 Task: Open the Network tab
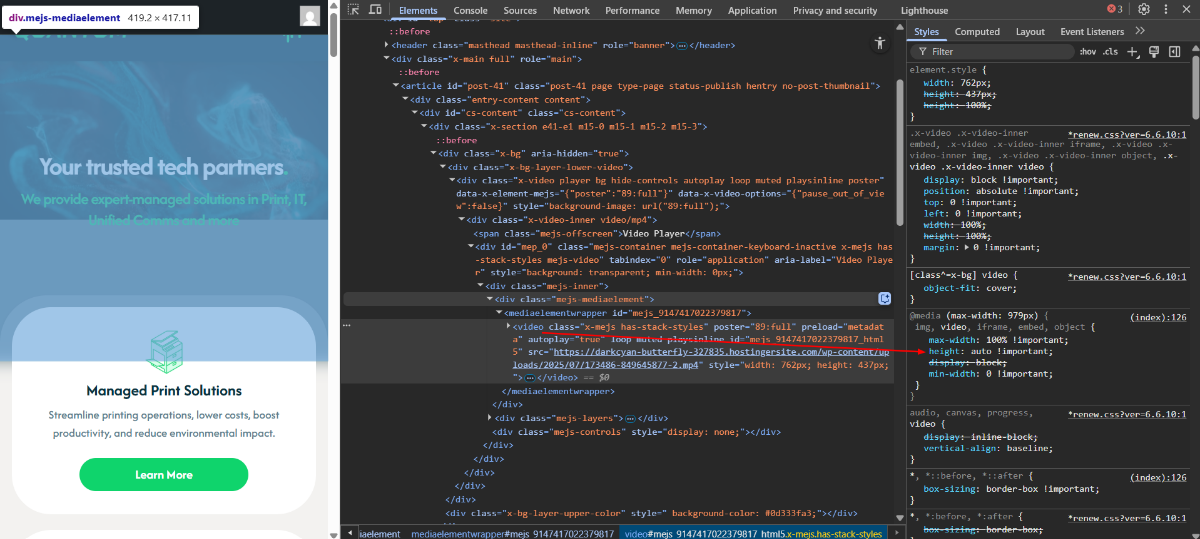572,10
